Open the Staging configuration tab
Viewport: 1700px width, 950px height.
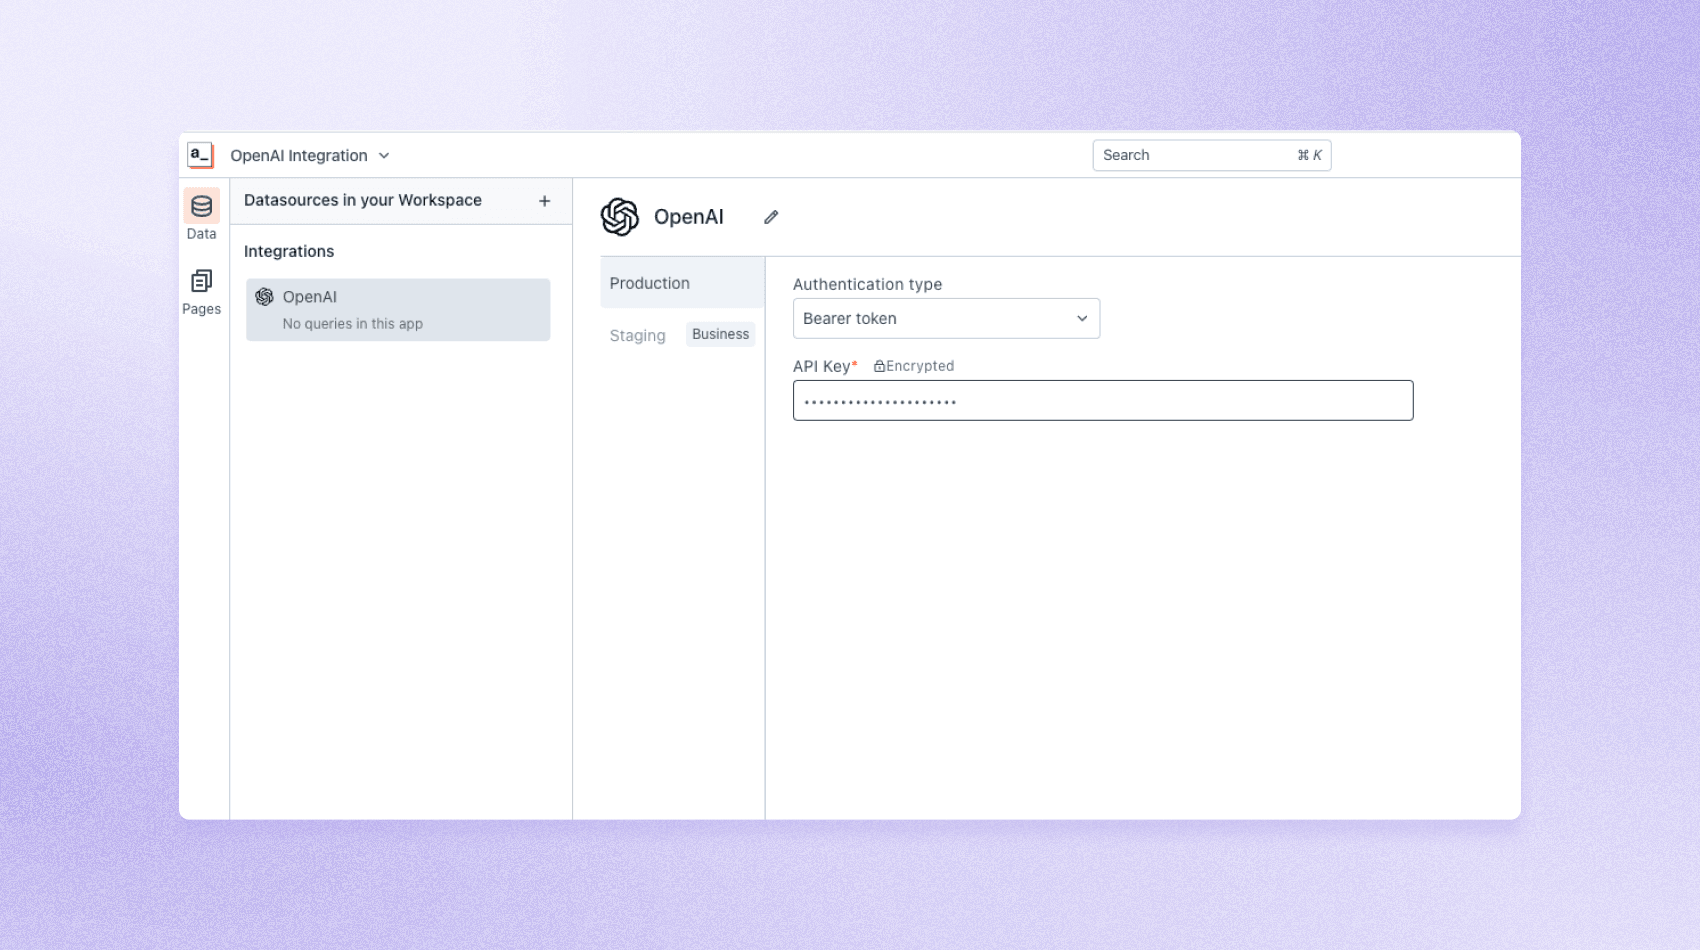pyautogui.click(x=637, y=335)
